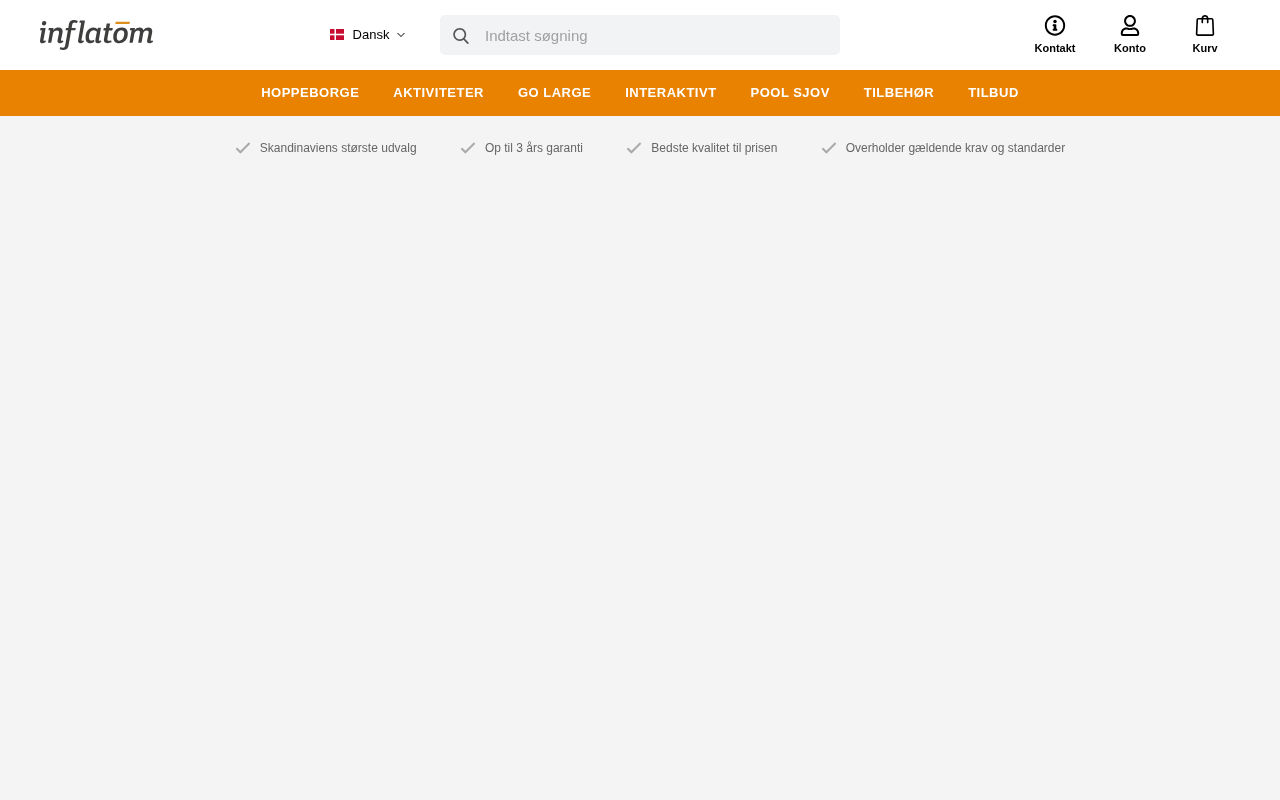Screen dimensions: 1280x800
Task: Open the HOPPEBORGE menu
Action: 310,93
